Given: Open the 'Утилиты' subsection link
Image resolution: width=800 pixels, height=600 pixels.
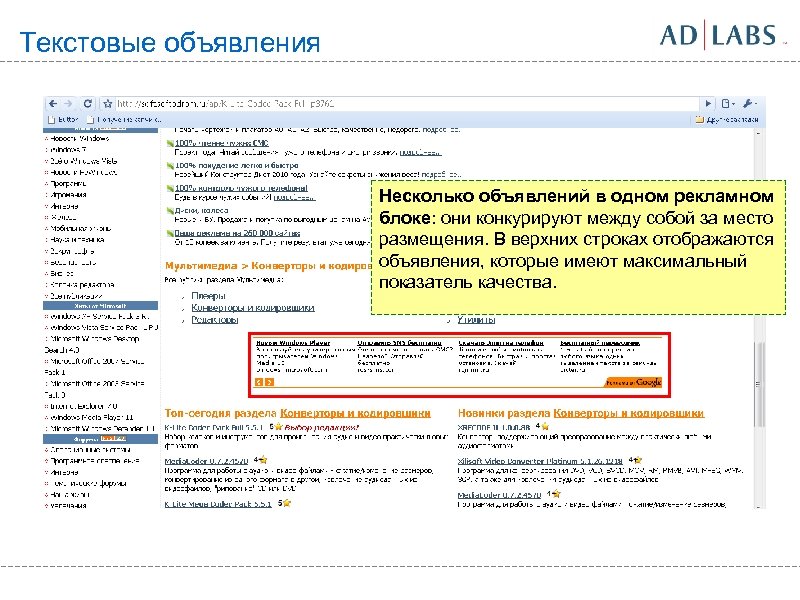Looking at the screenshot, I should 476,320.
